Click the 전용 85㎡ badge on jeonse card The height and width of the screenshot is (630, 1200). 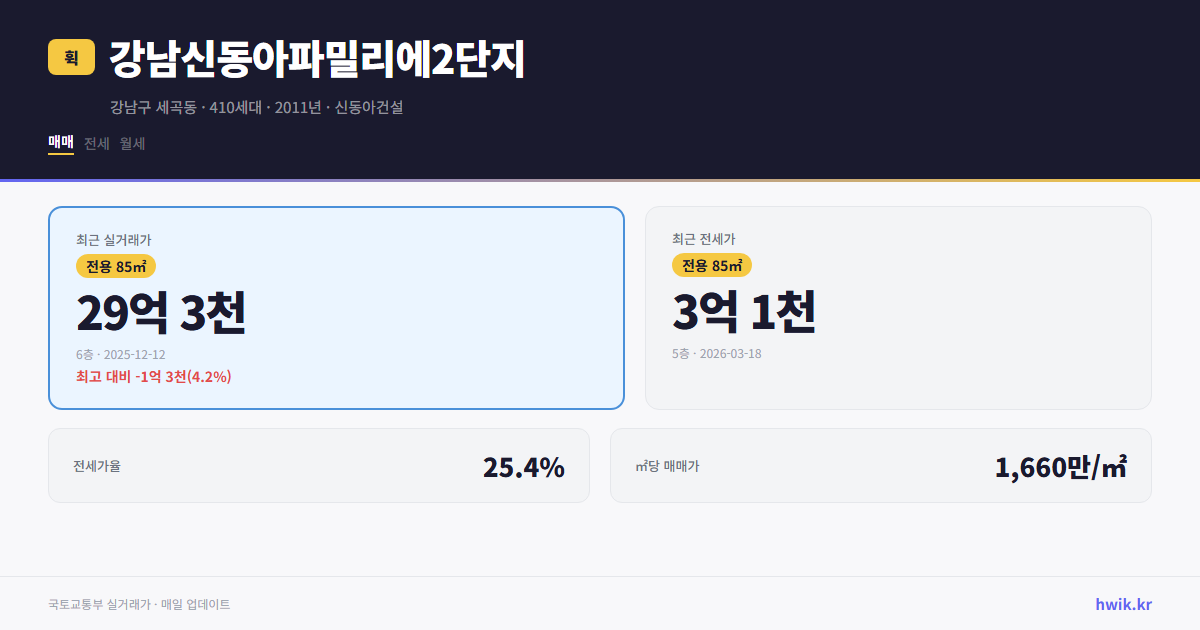pyautogui.click(x=713, y=266)
